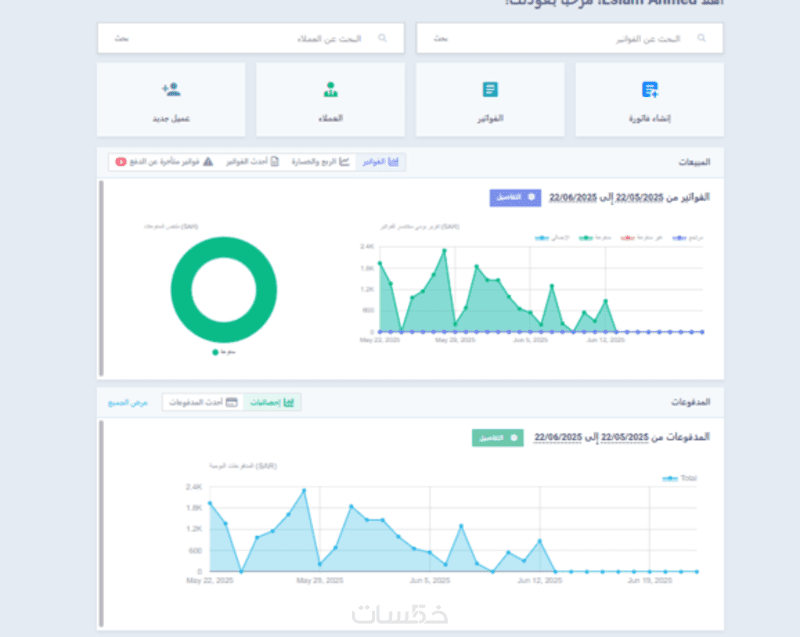Viewport: 800px width, 637px height.
Task: Click the invoice search magnifier icon
Action: 702,38
